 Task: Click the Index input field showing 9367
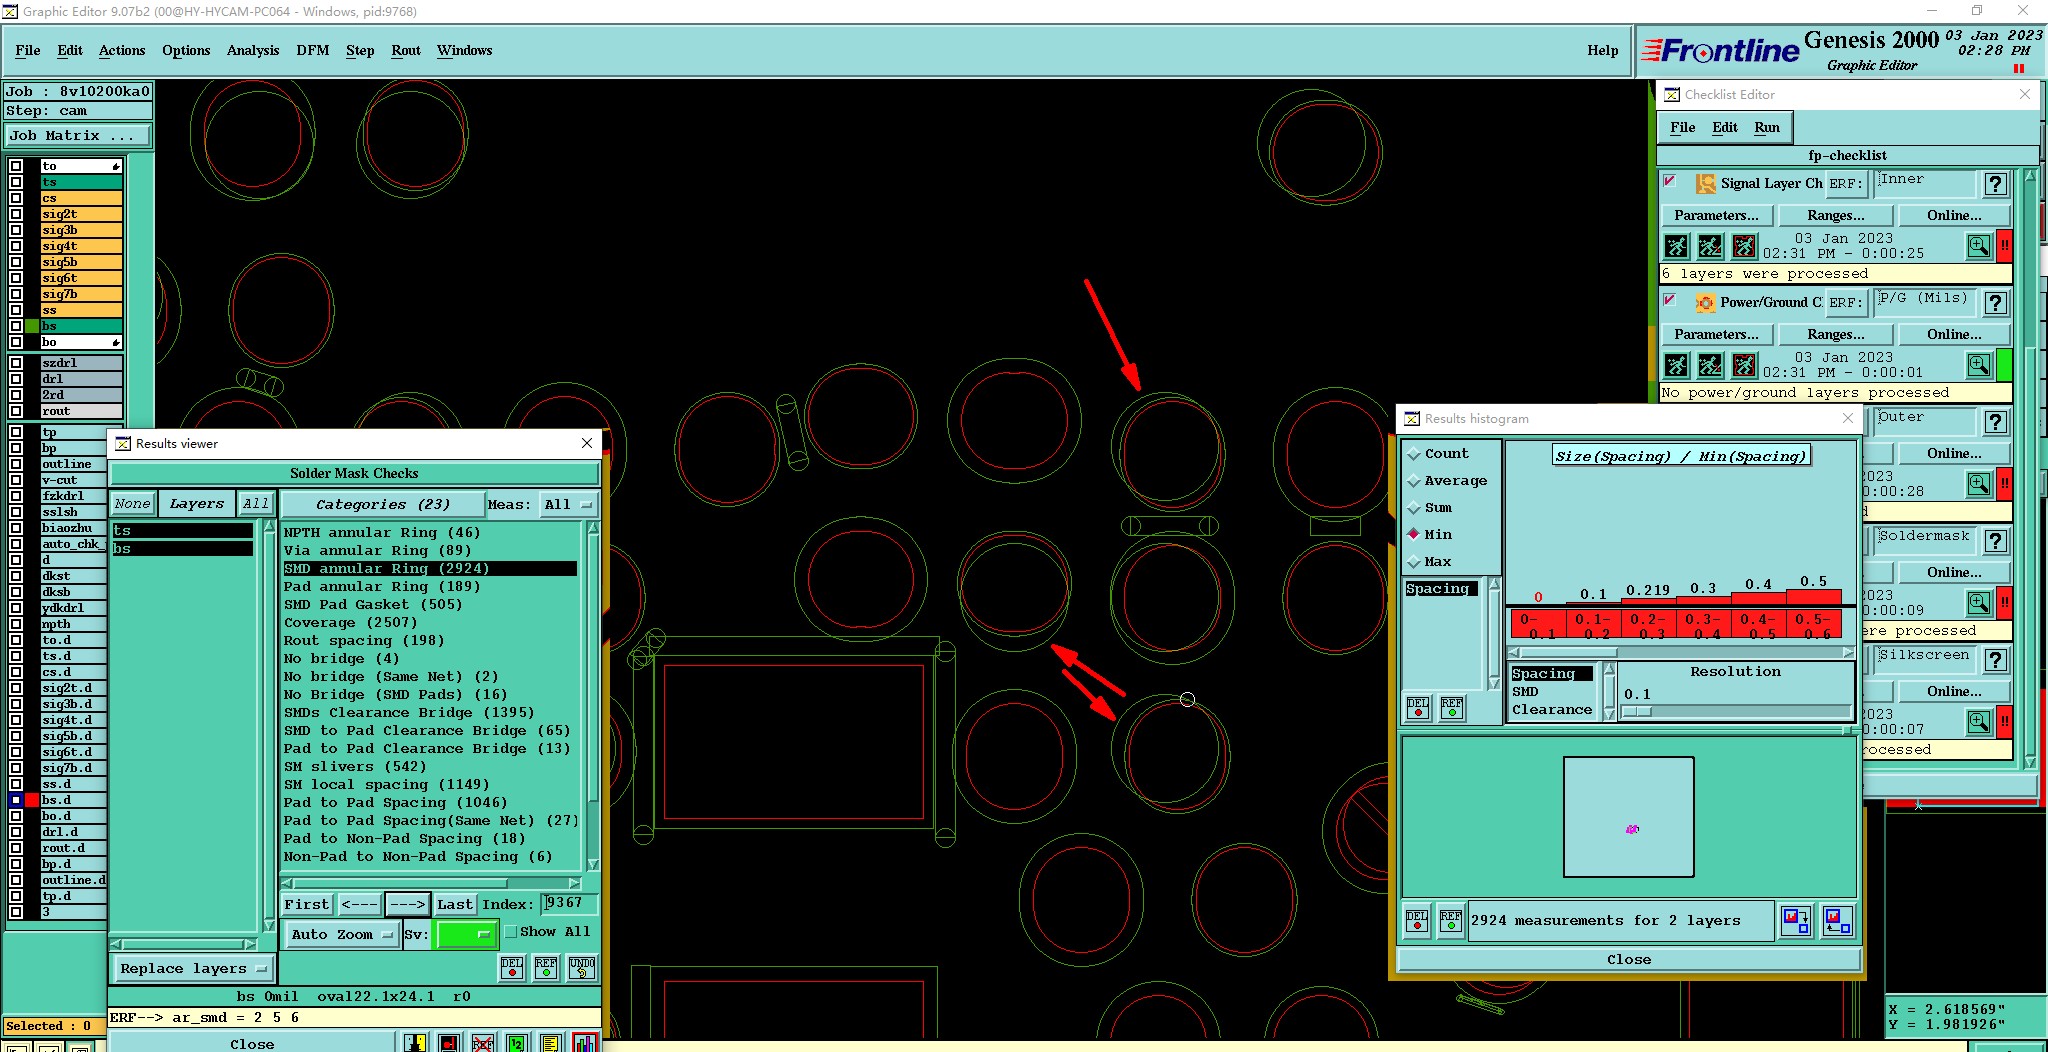tap(569, 903)
